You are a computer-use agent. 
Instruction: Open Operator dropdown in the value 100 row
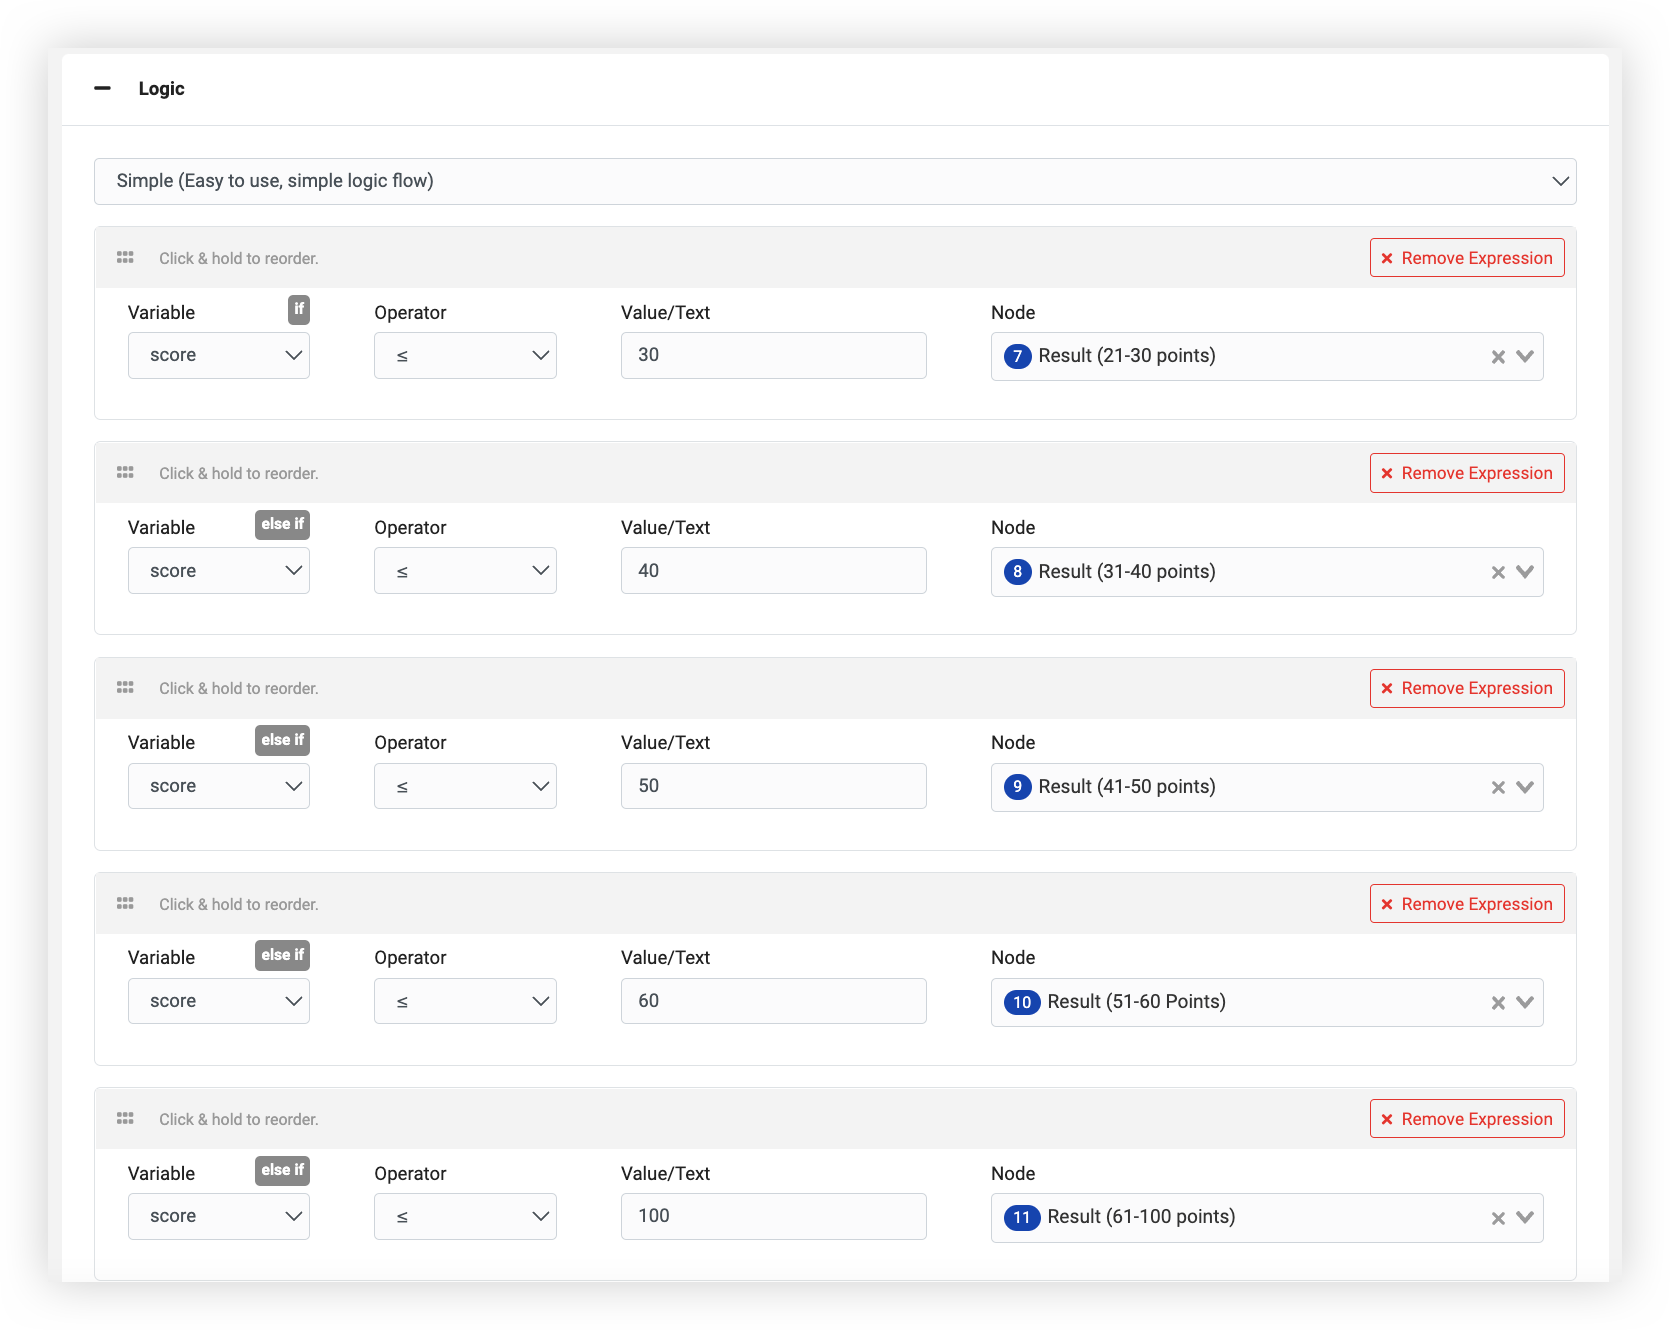pyautogui.click(x=465, y=1216)
